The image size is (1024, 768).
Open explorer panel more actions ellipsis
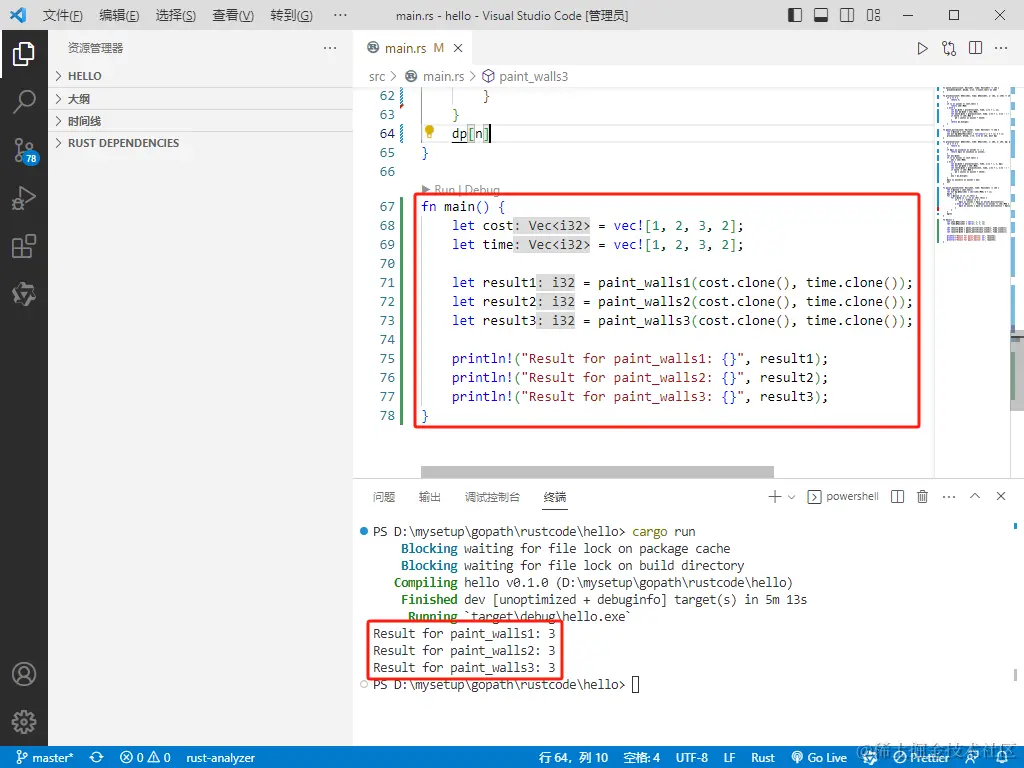(330, 48)
